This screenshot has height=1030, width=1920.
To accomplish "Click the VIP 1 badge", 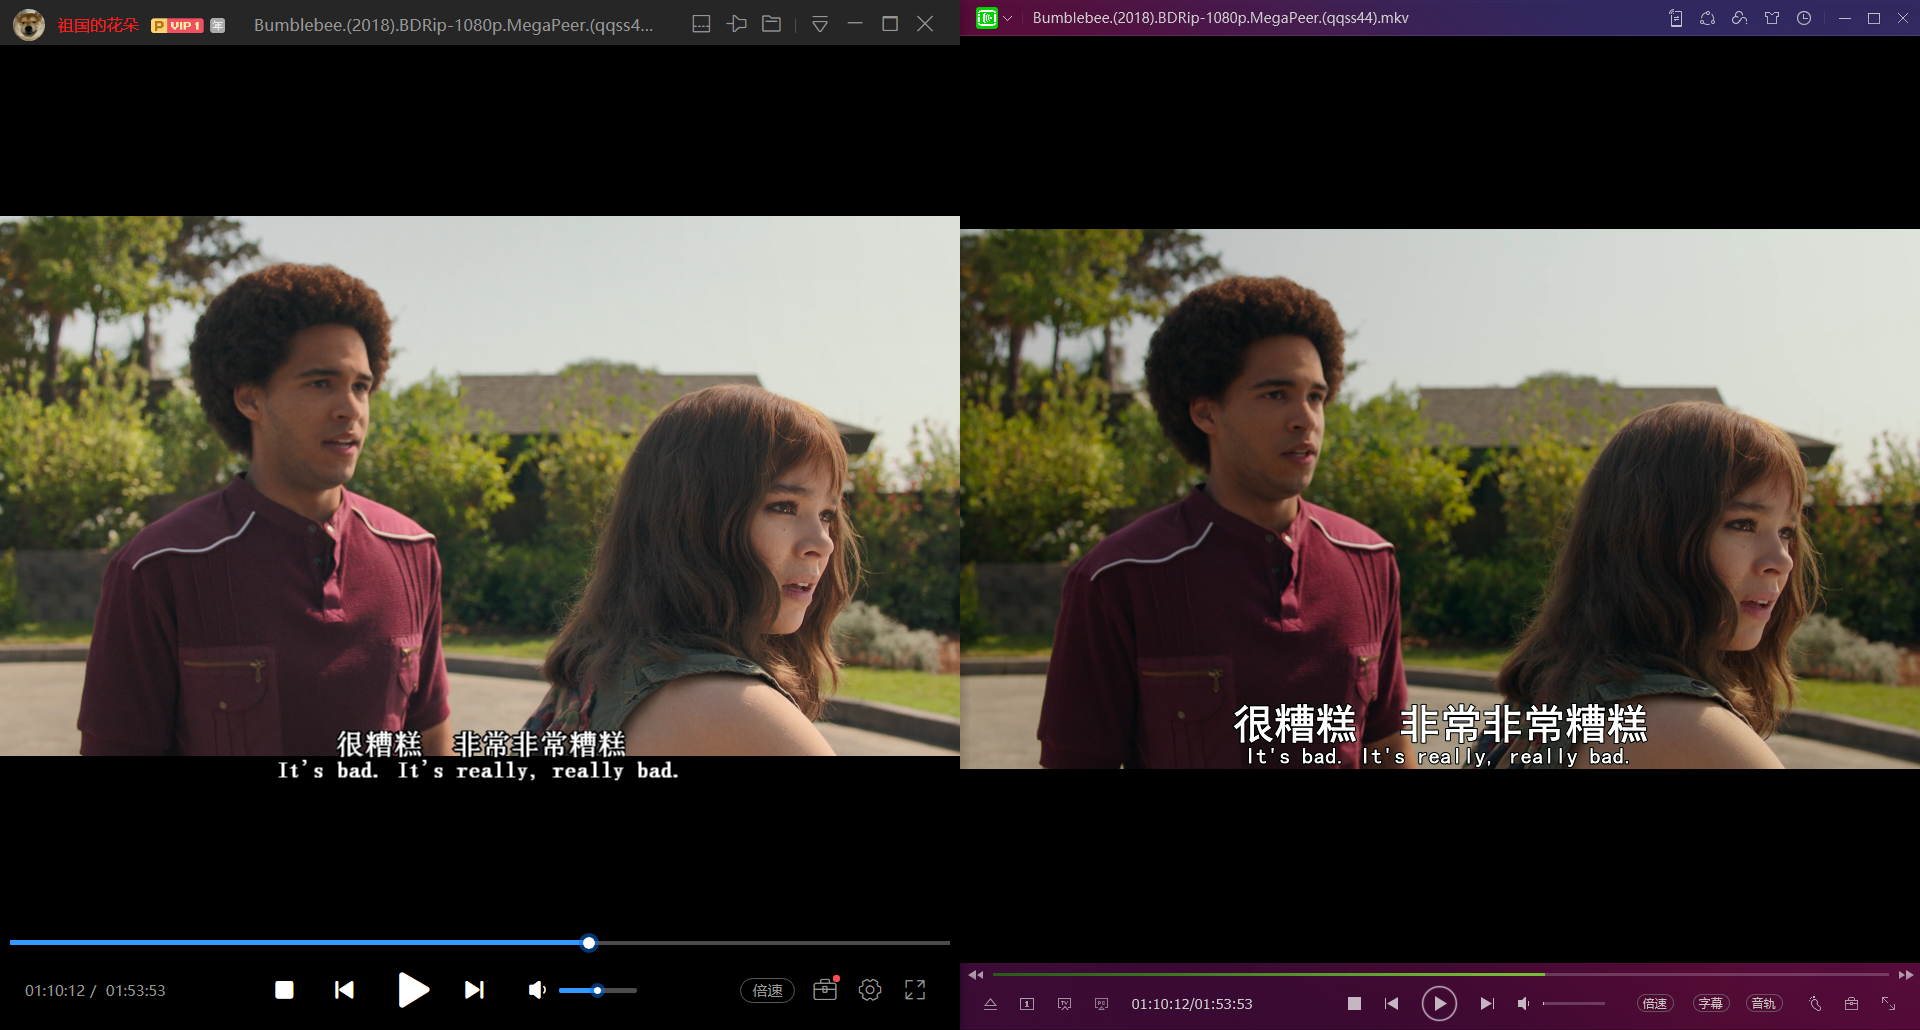I will pyautogui.click(x=177, y=25).
